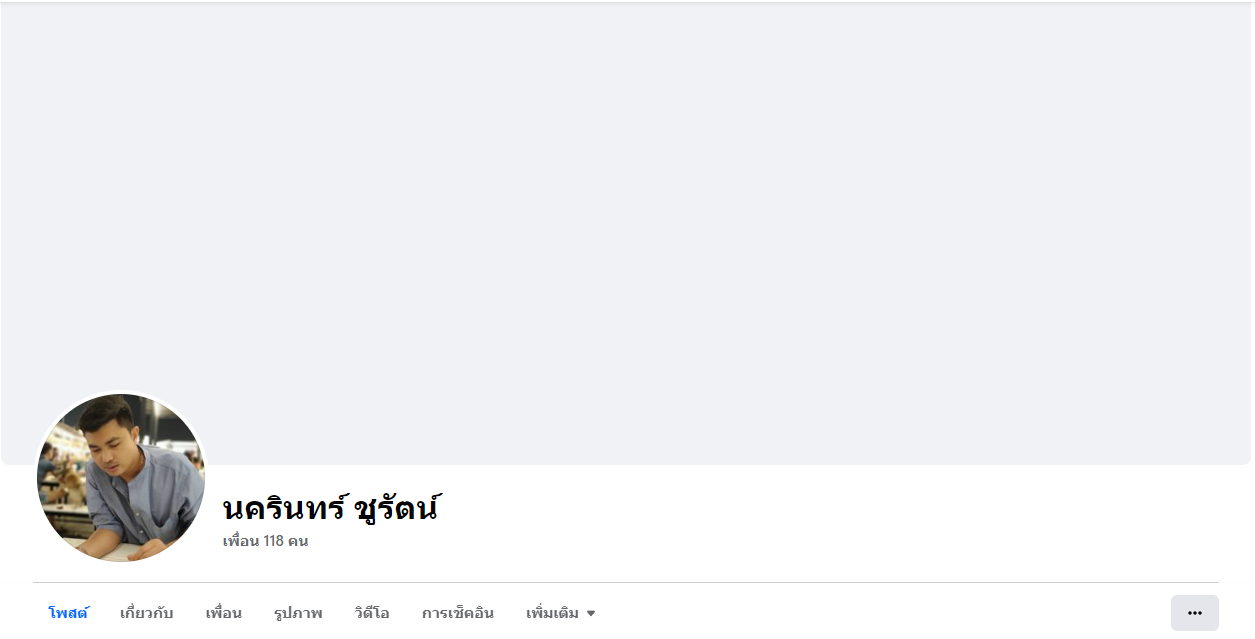Select the รูปภาพ tab
This screenshot has height=639, width=1255.
(x=298, y=613)
